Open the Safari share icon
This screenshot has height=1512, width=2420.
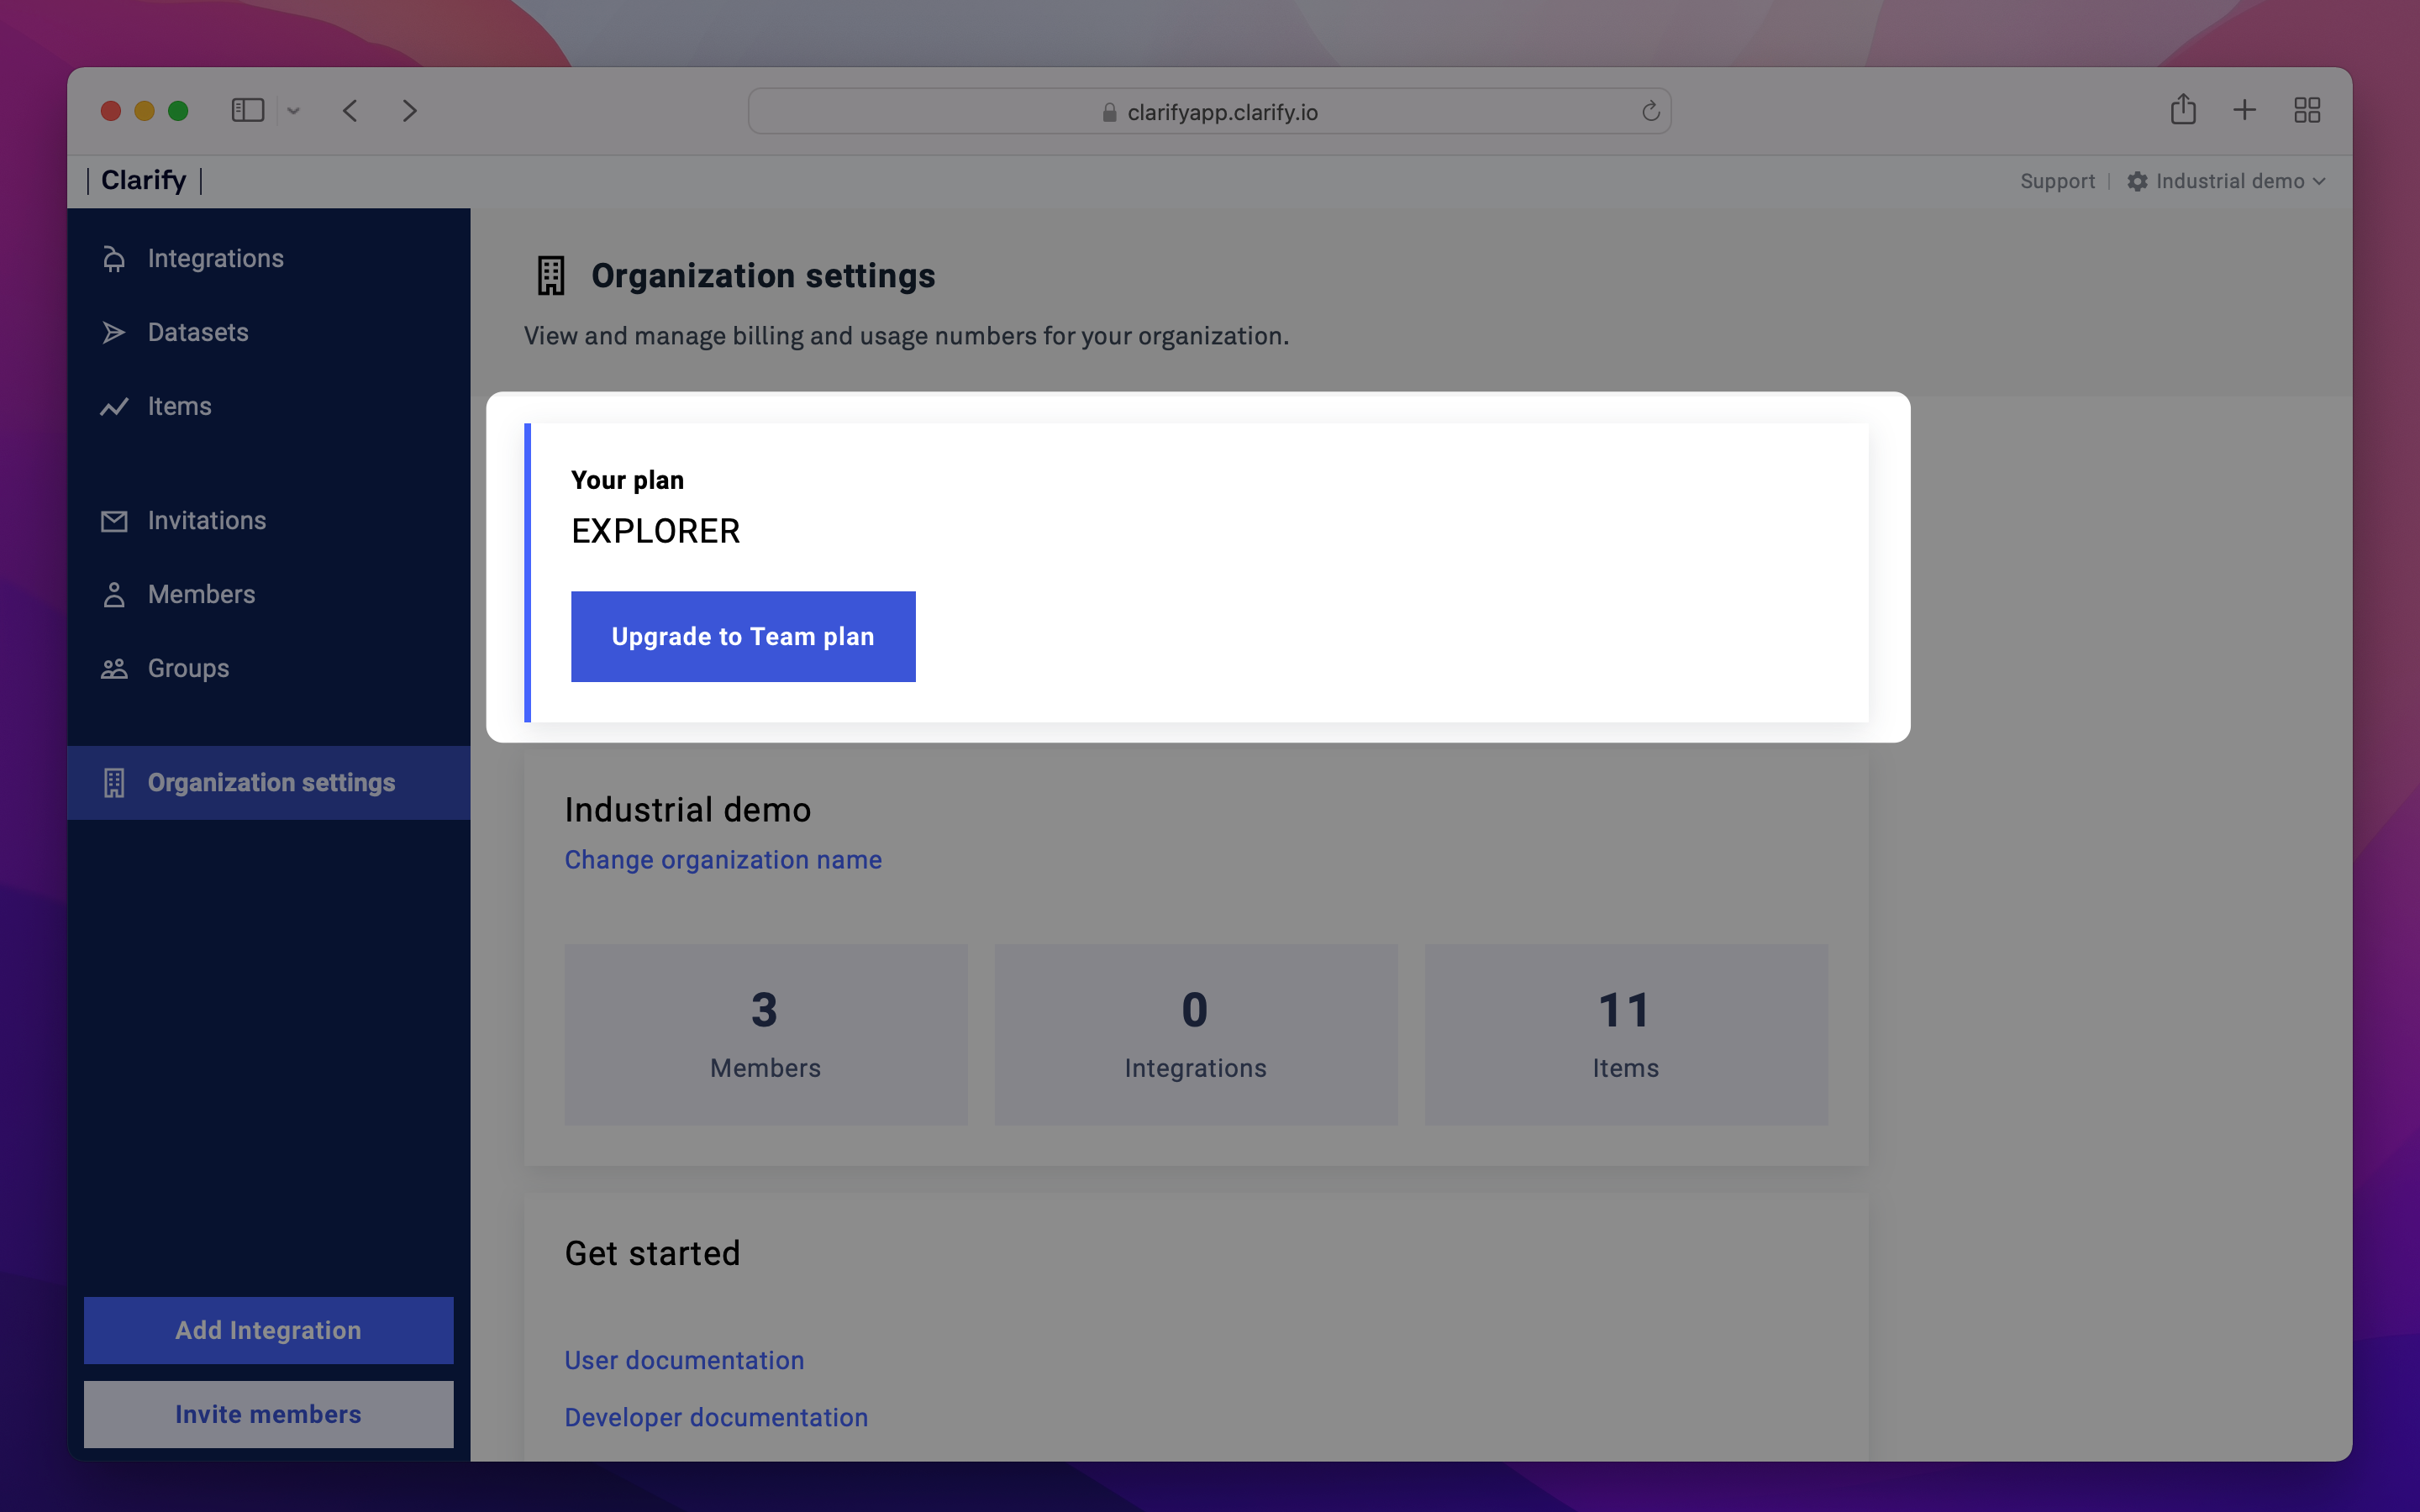coord(2182,110)
